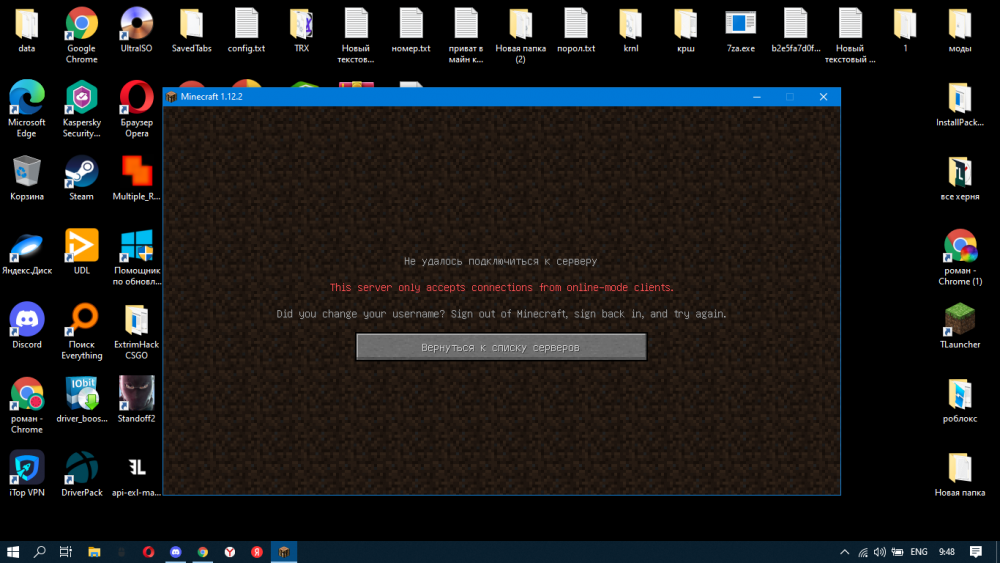Viewport: 1000px width, 563px height.
Task: Open the network icon in tray
Action: click(x=862, y=552)
